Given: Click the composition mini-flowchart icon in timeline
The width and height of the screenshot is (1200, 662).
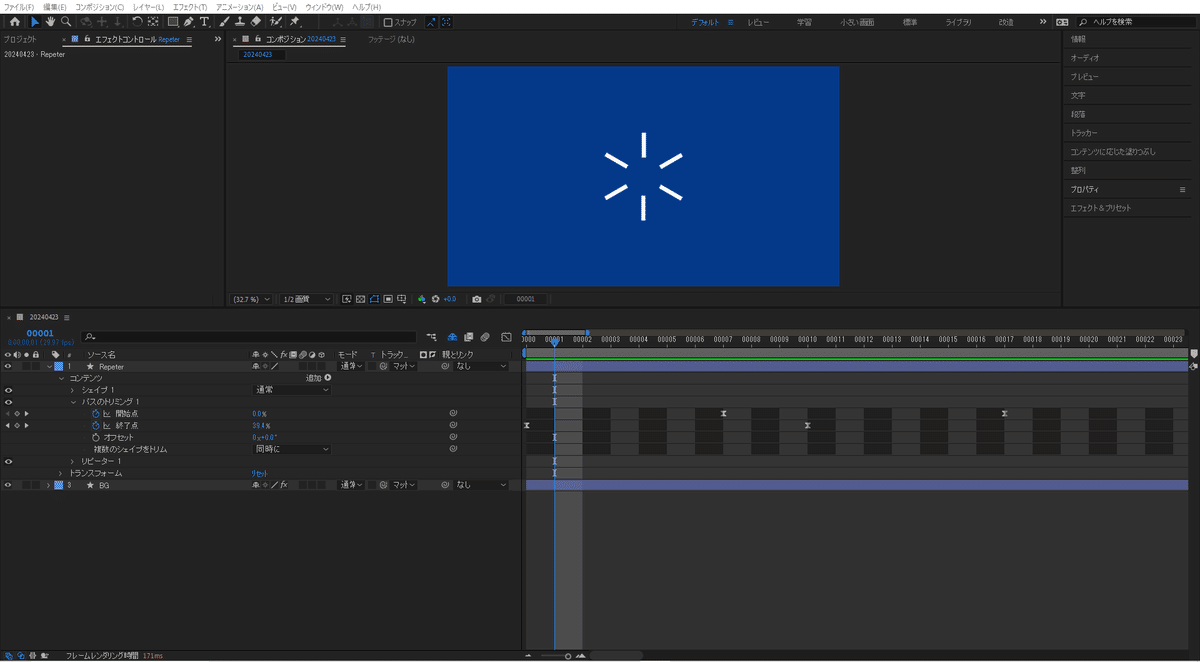Looking at the screenshot, I should 431,337.
